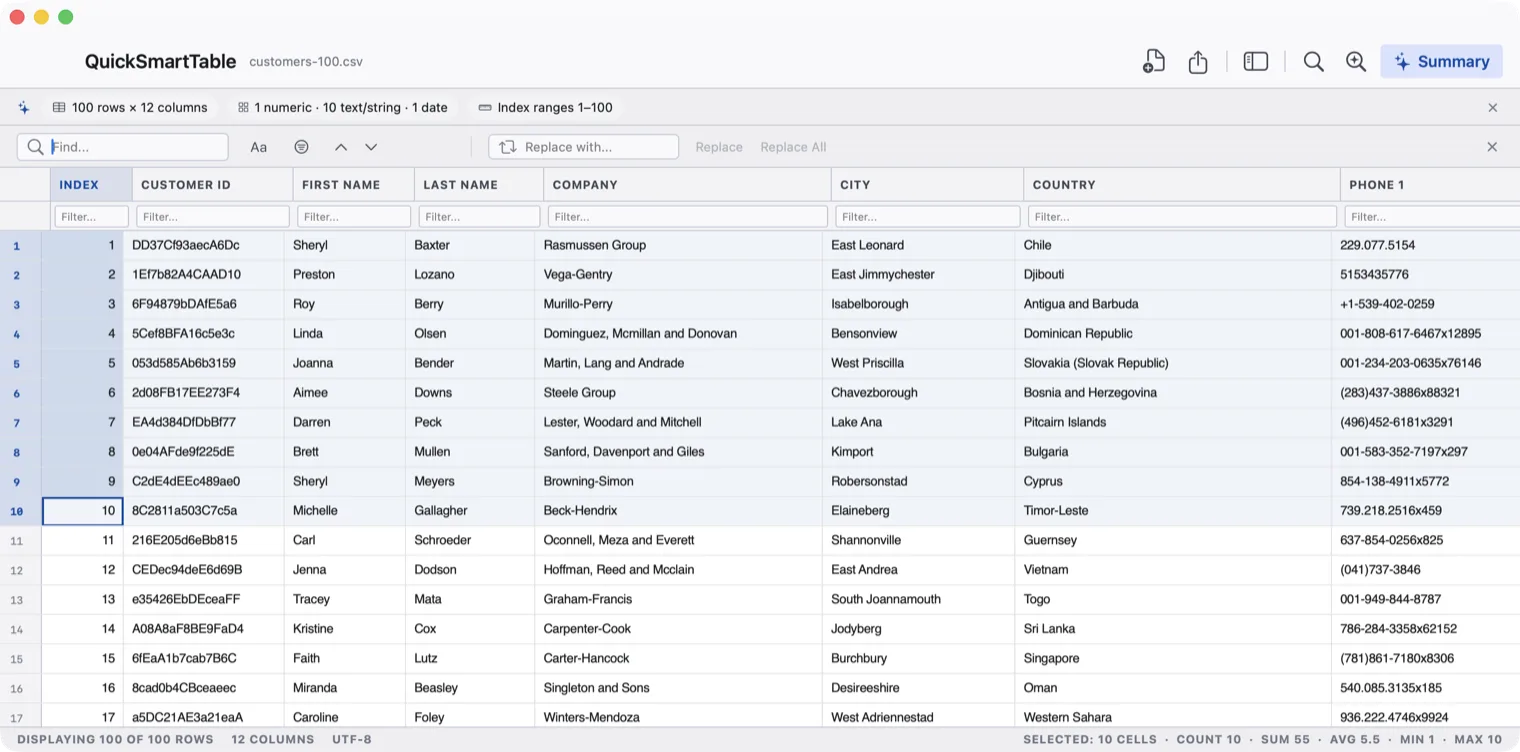Select the cell 'Oconnell, Meza and Everett'
This screenshot has width=1520, height=752.
pos(678,540)
